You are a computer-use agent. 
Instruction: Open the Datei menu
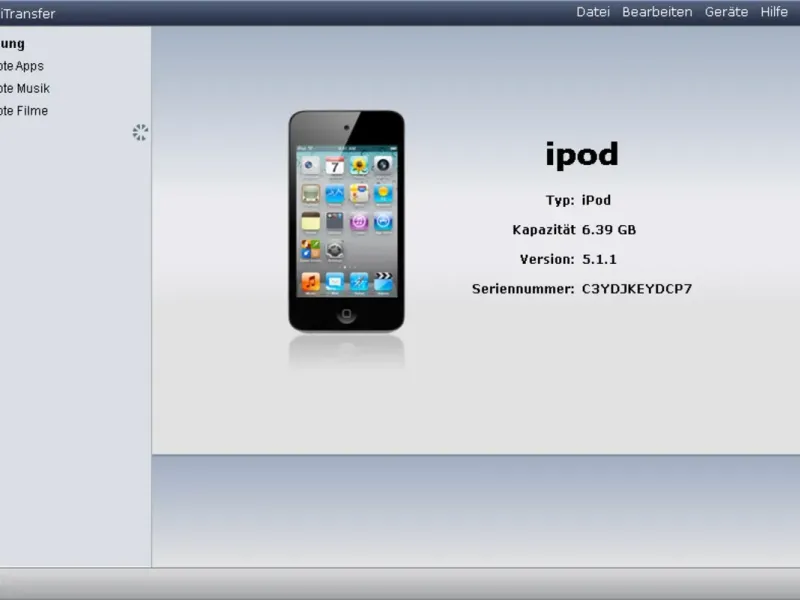click(593, 12)
